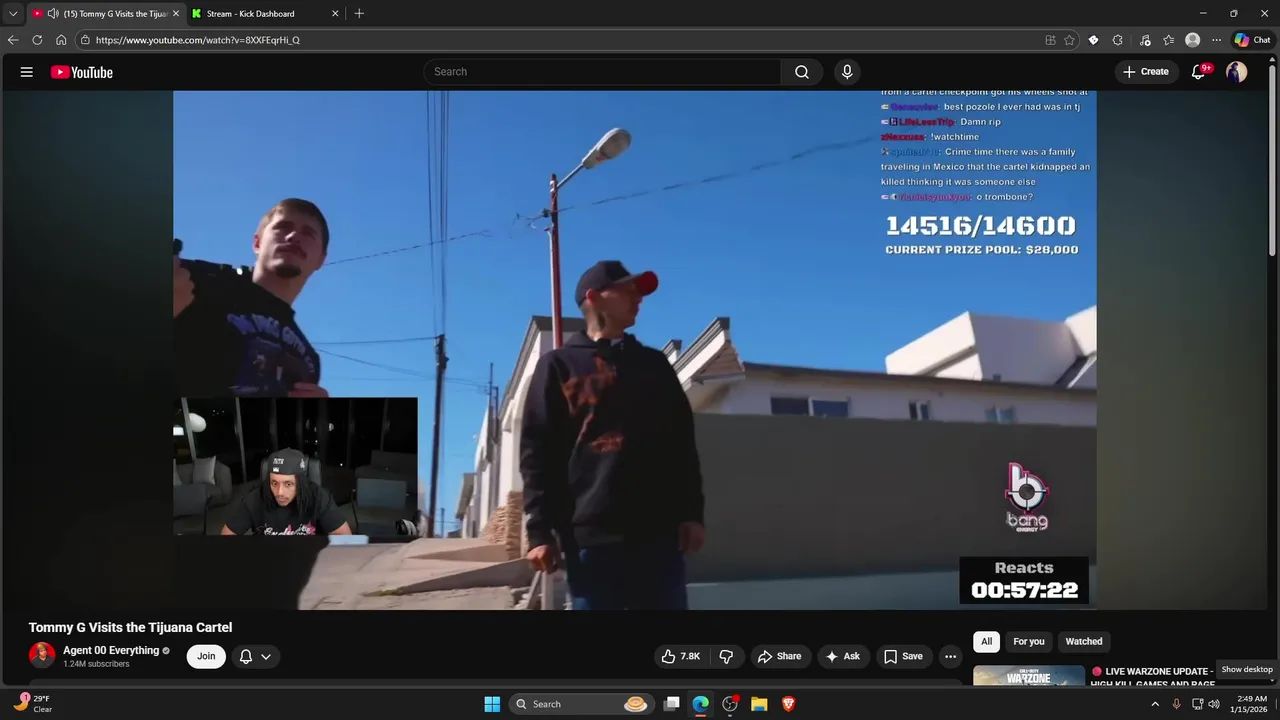The width and height of the screenshot is (1280, 720).
Task: Open the Windows Start menu
Action: click(492, 704)
